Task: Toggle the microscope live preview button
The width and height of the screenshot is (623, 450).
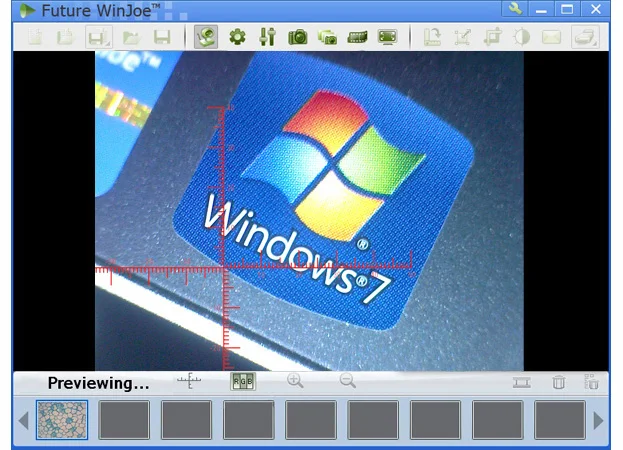Action: (206, 37)
